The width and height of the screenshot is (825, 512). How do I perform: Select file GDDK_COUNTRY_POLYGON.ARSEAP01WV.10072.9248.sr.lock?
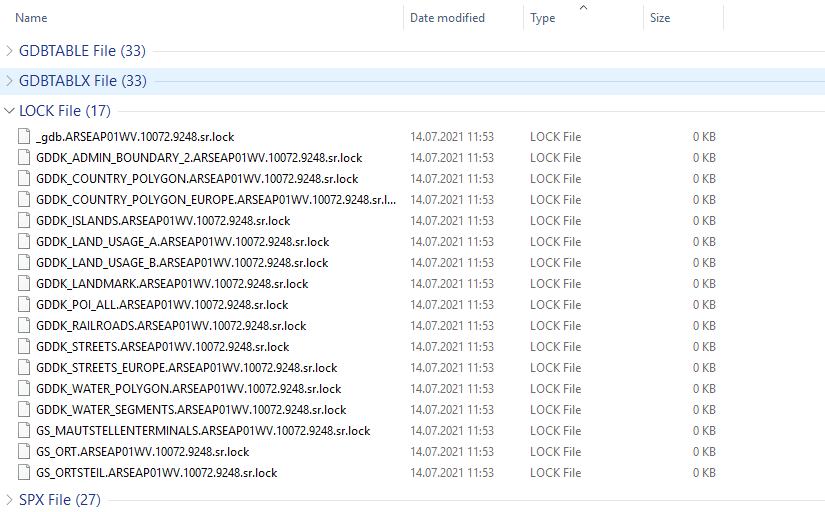(197, 179)
